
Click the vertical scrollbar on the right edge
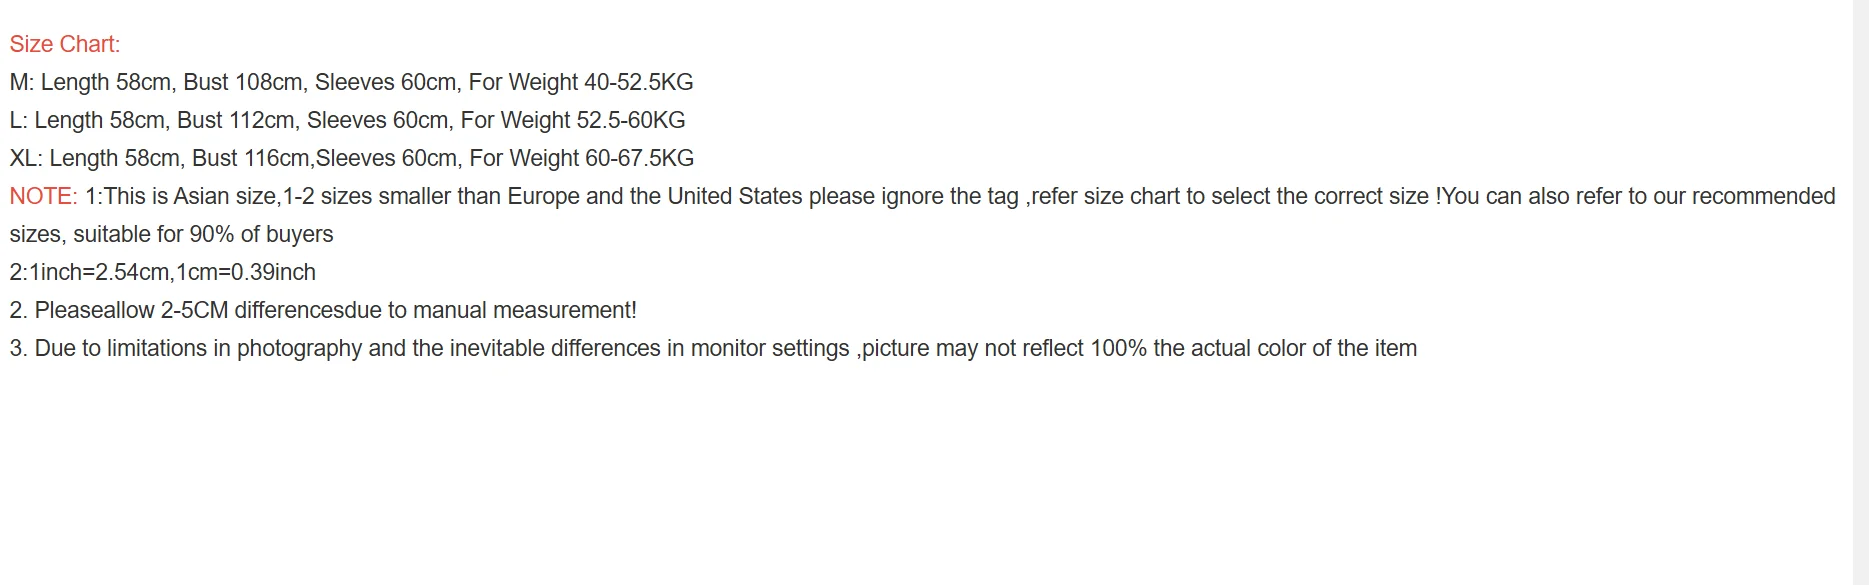tap(1860, 292)
